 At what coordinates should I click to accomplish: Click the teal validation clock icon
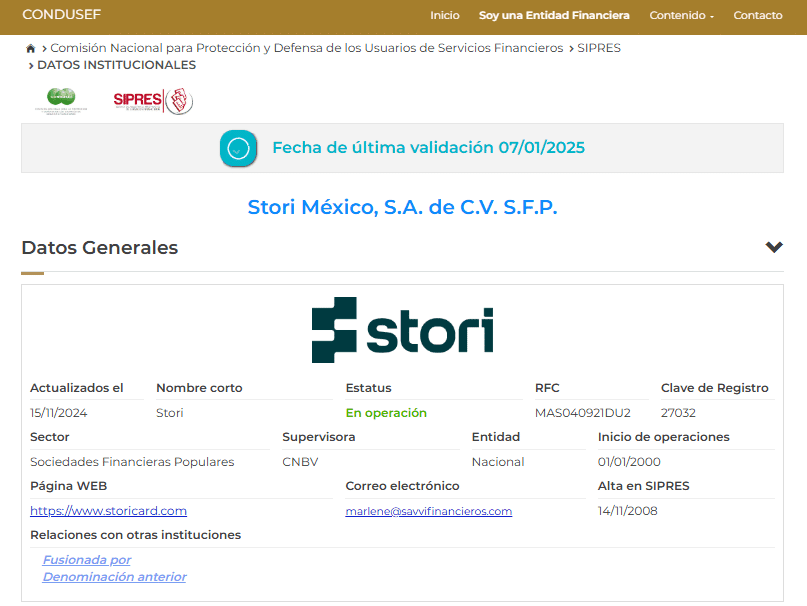[238, 148]
